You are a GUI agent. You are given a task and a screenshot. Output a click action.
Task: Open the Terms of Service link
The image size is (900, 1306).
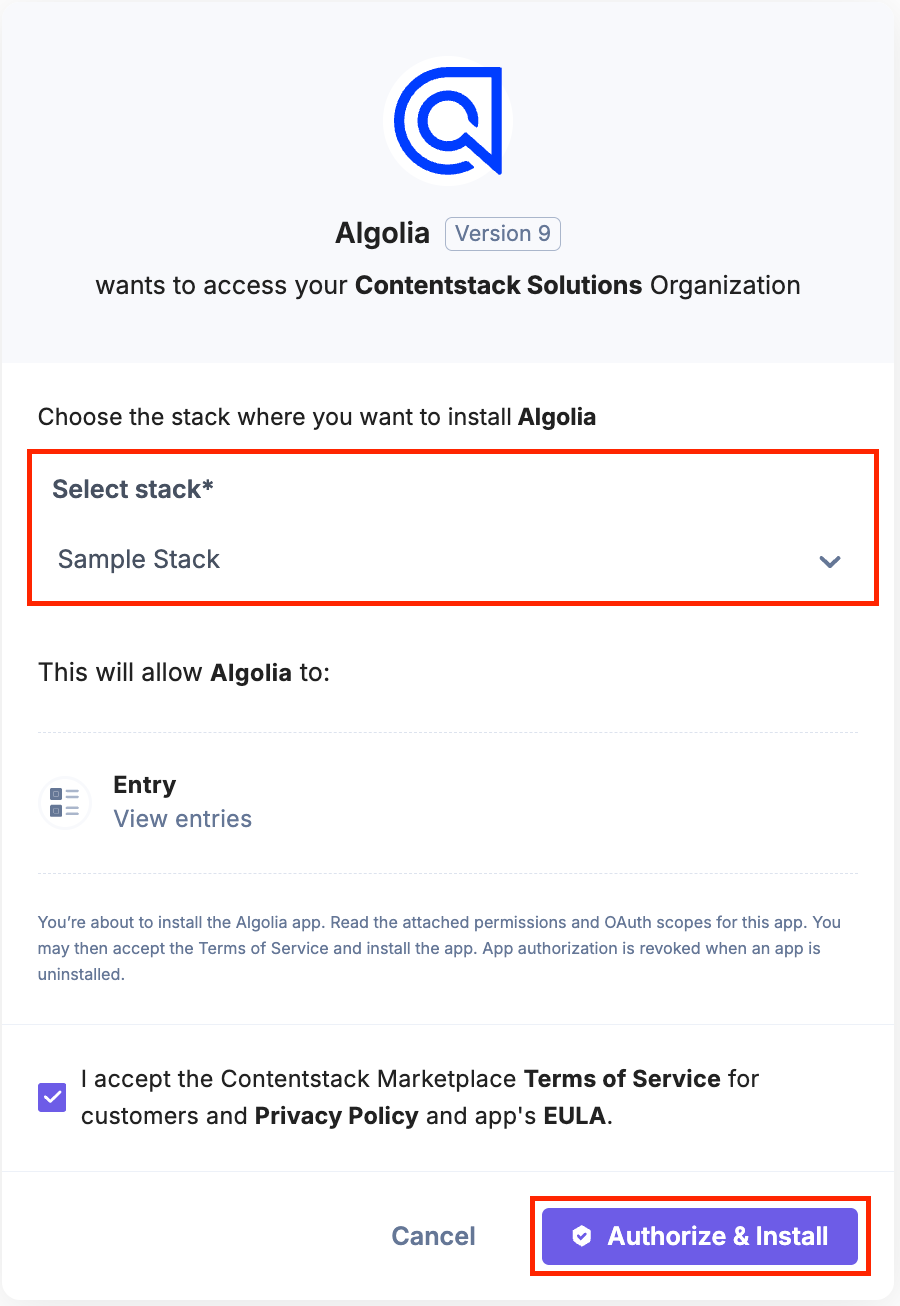tap(622, 1079)
